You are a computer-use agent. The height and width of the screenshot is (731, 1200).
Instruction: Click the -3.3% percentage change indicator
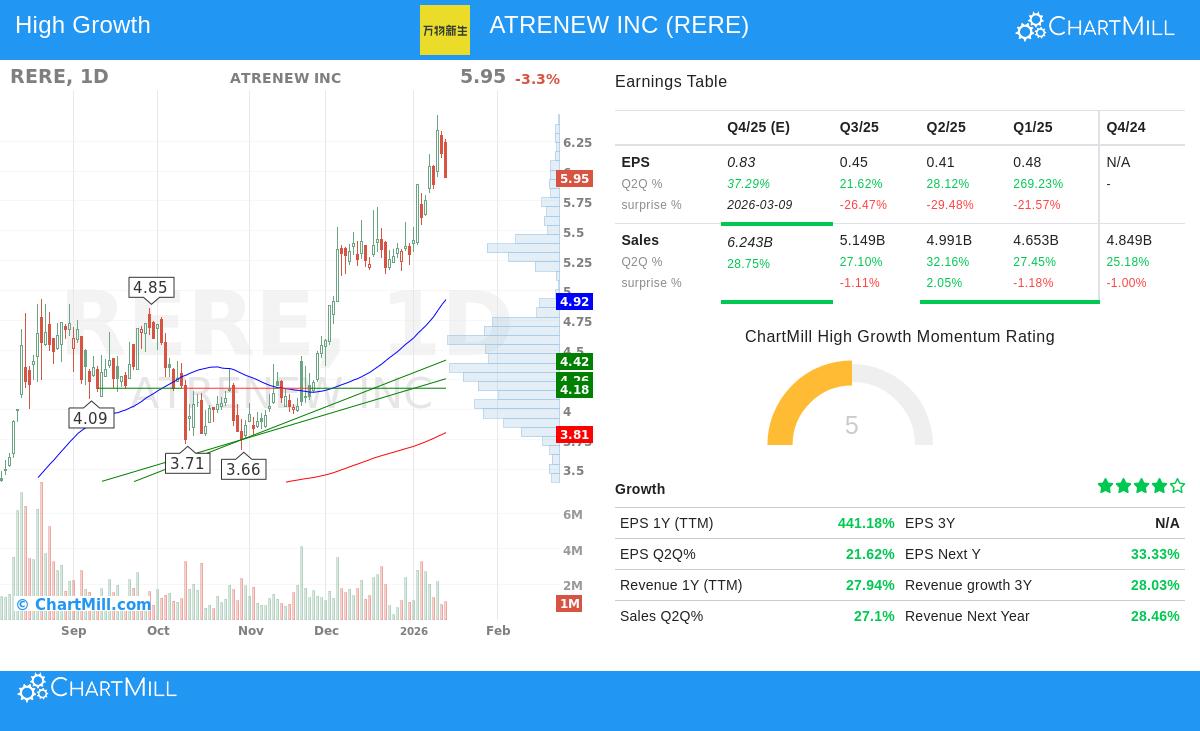(x=537, y=79)
